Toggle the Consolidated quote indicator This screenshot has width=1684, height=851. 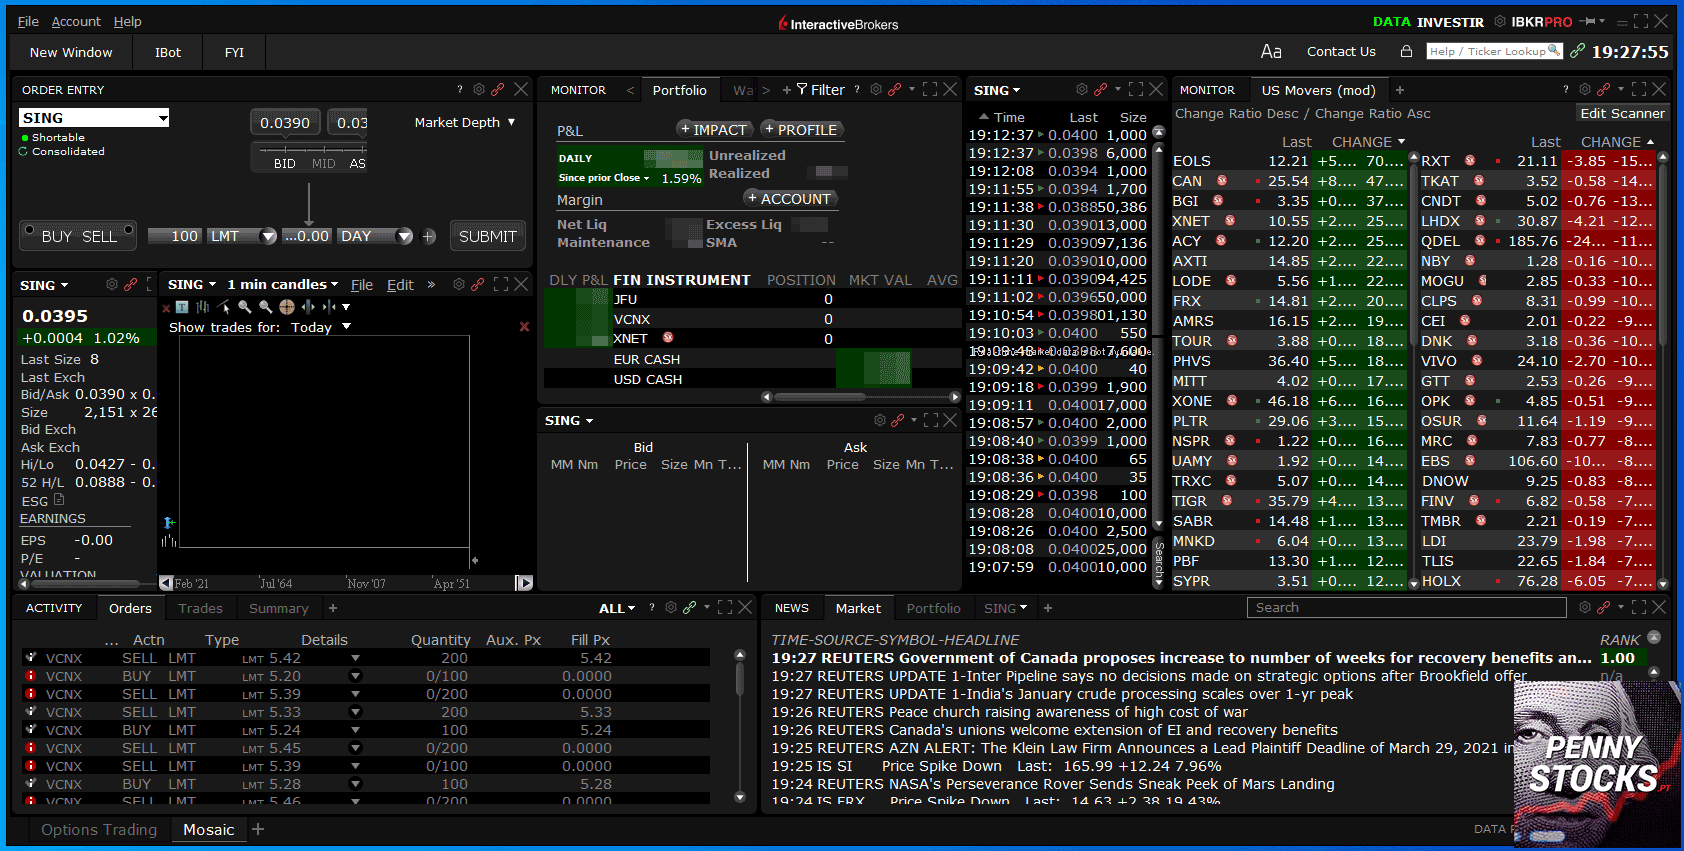click(23, 152)
